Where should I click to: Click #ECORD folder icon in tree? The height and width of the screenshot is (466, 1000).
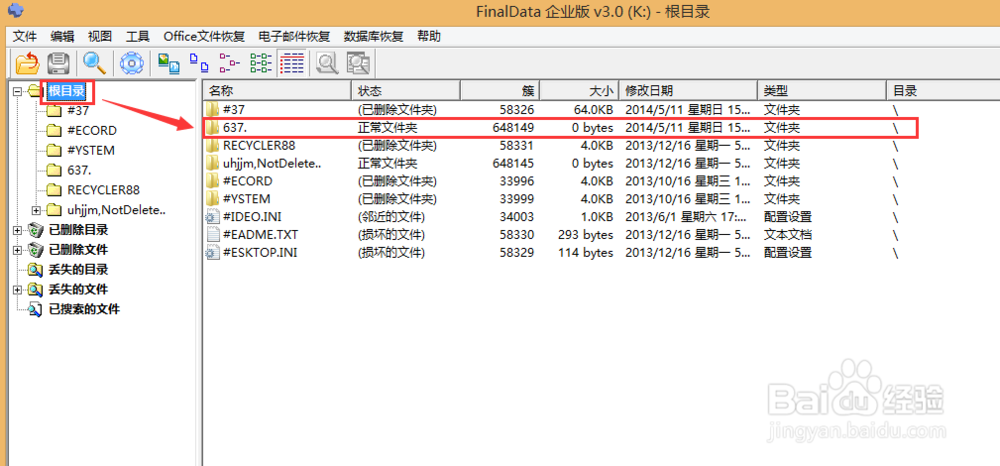[x=54, y=131]
